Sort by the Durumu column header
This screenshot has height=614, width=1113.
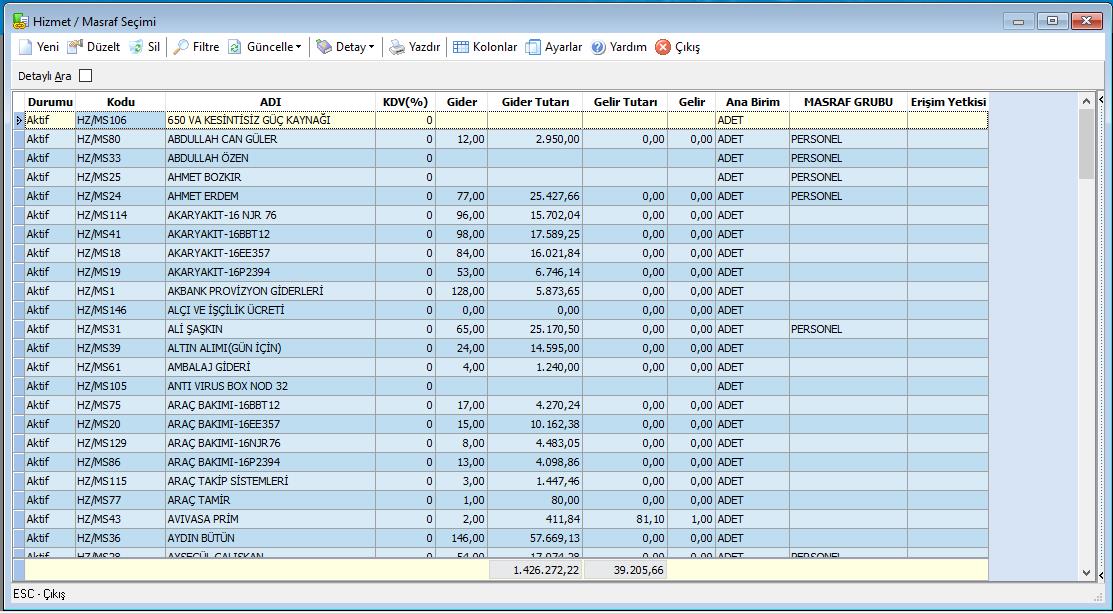(x=50, y=102)
